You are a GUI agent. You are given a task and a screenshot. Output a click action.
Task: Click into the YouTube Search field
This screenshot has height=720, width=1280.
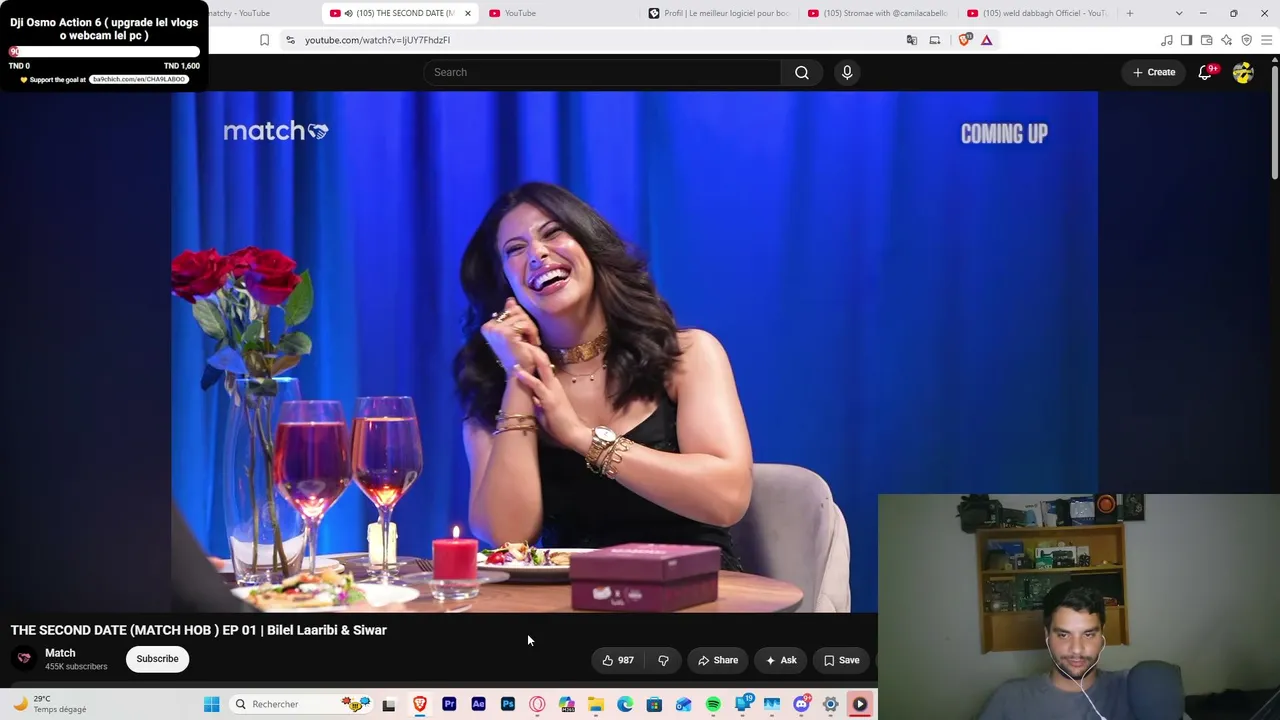[x=602, y=72]
